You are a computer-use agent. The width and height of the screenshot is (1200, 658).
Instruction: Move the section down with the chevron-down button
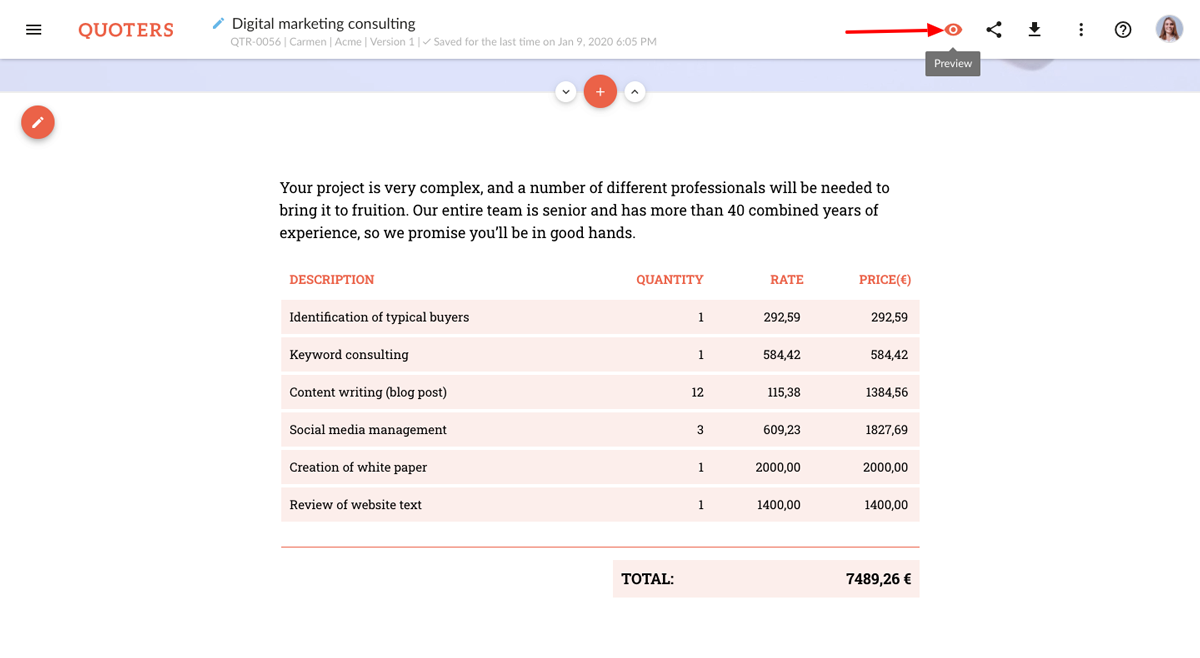pyautogui.click(x=566, y=92)
